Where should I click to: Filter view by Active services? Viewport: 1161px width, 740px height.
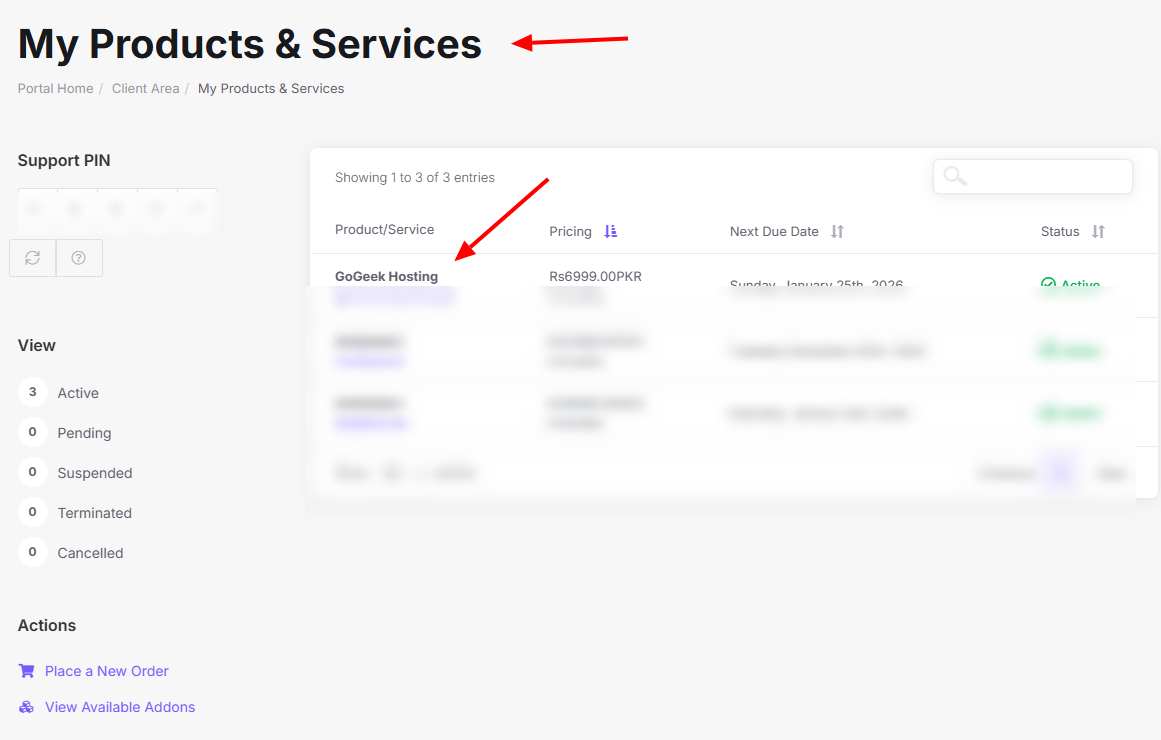tap(77, 393)
